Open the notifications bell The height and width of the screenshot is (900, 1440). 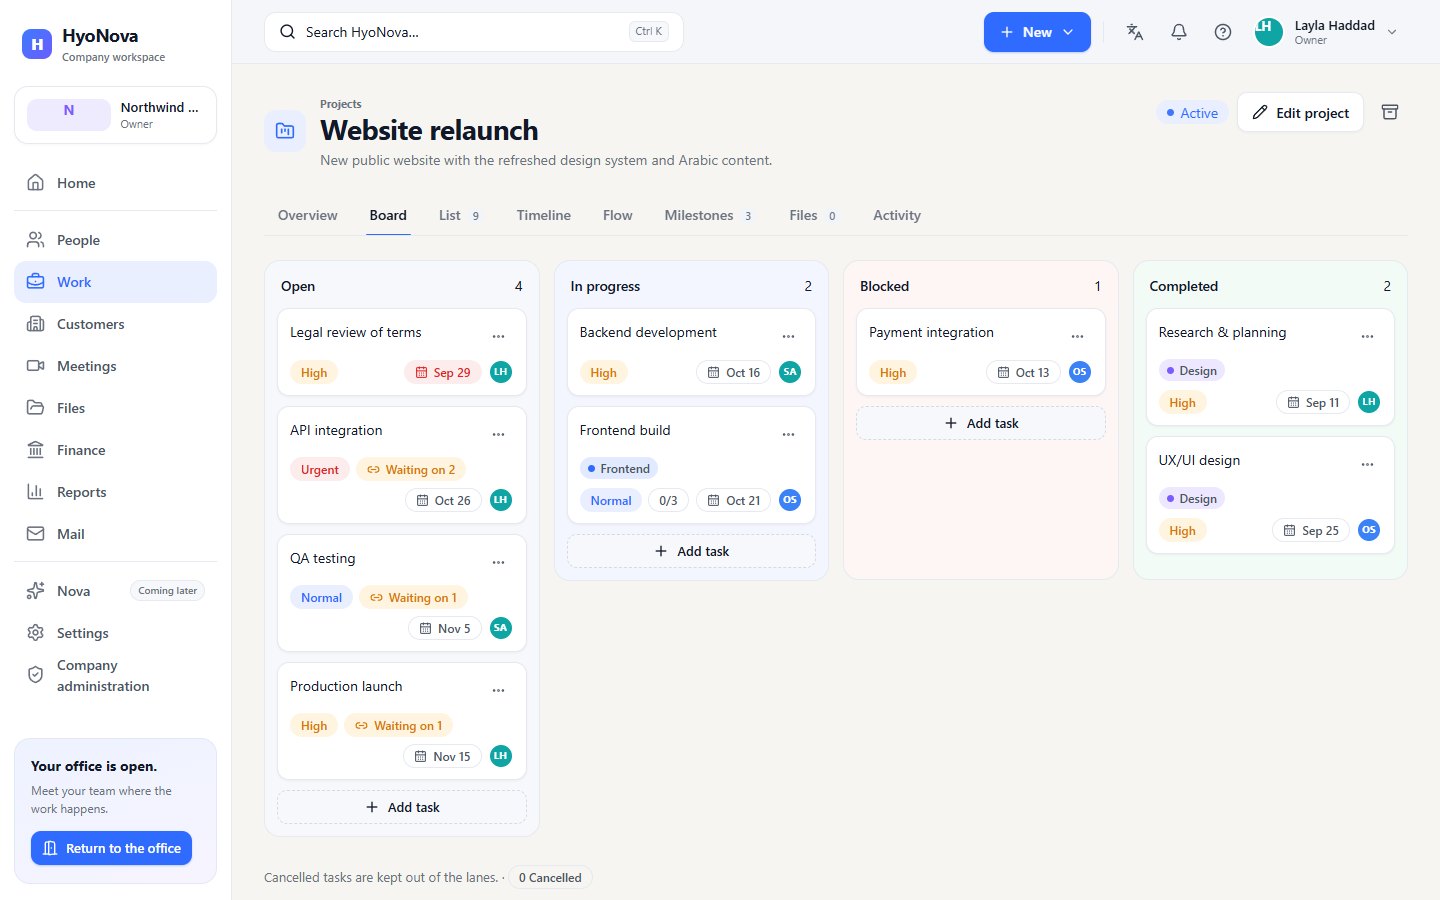(1179, 32)
